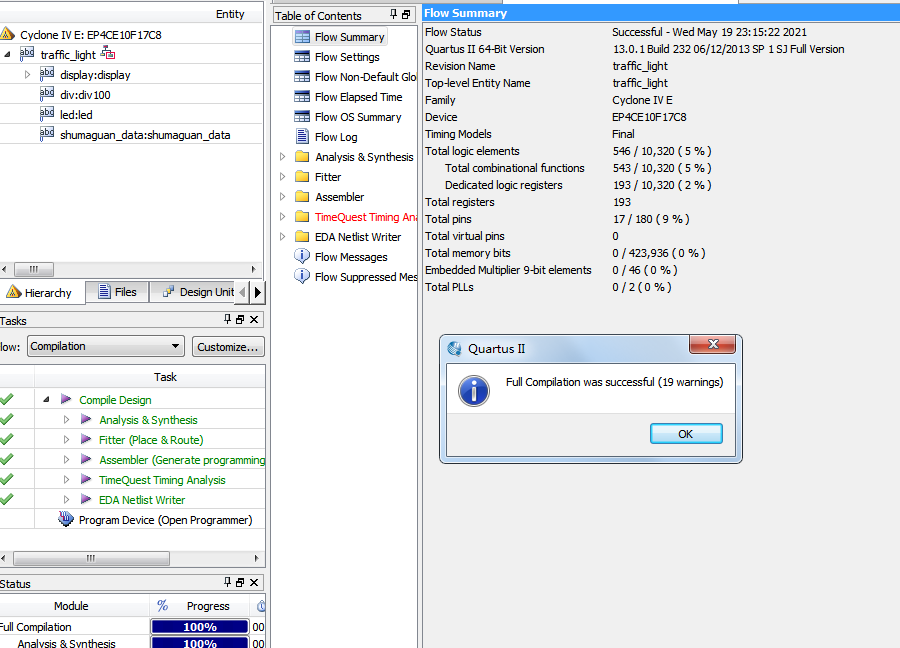
Task: Close the Status panel
Action: (254, 582)
